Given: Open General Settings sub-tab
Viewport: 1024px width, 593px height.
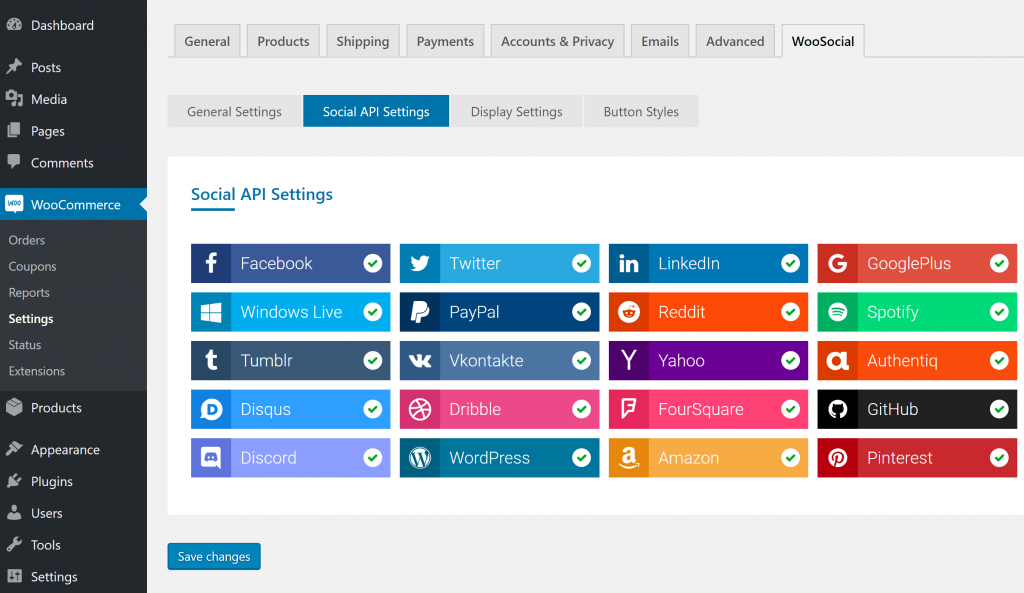Looking at the screenshot, I should [234, 111].
